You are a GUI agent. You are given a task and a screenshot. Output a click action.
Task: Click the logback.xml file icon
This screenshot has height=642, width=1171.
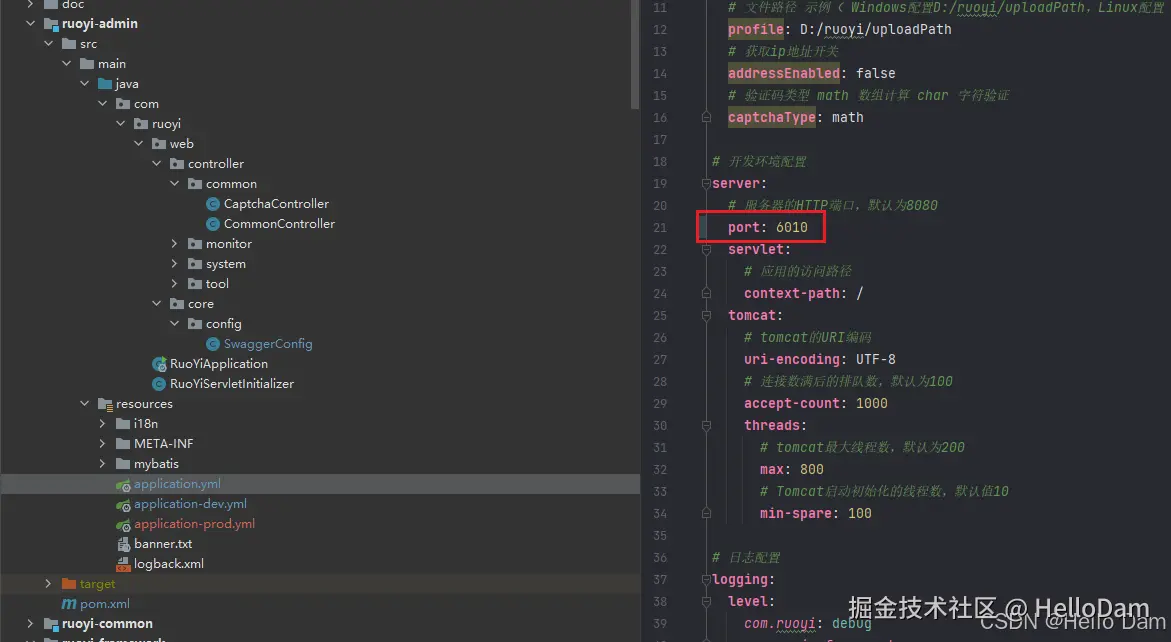coord(123,564)
